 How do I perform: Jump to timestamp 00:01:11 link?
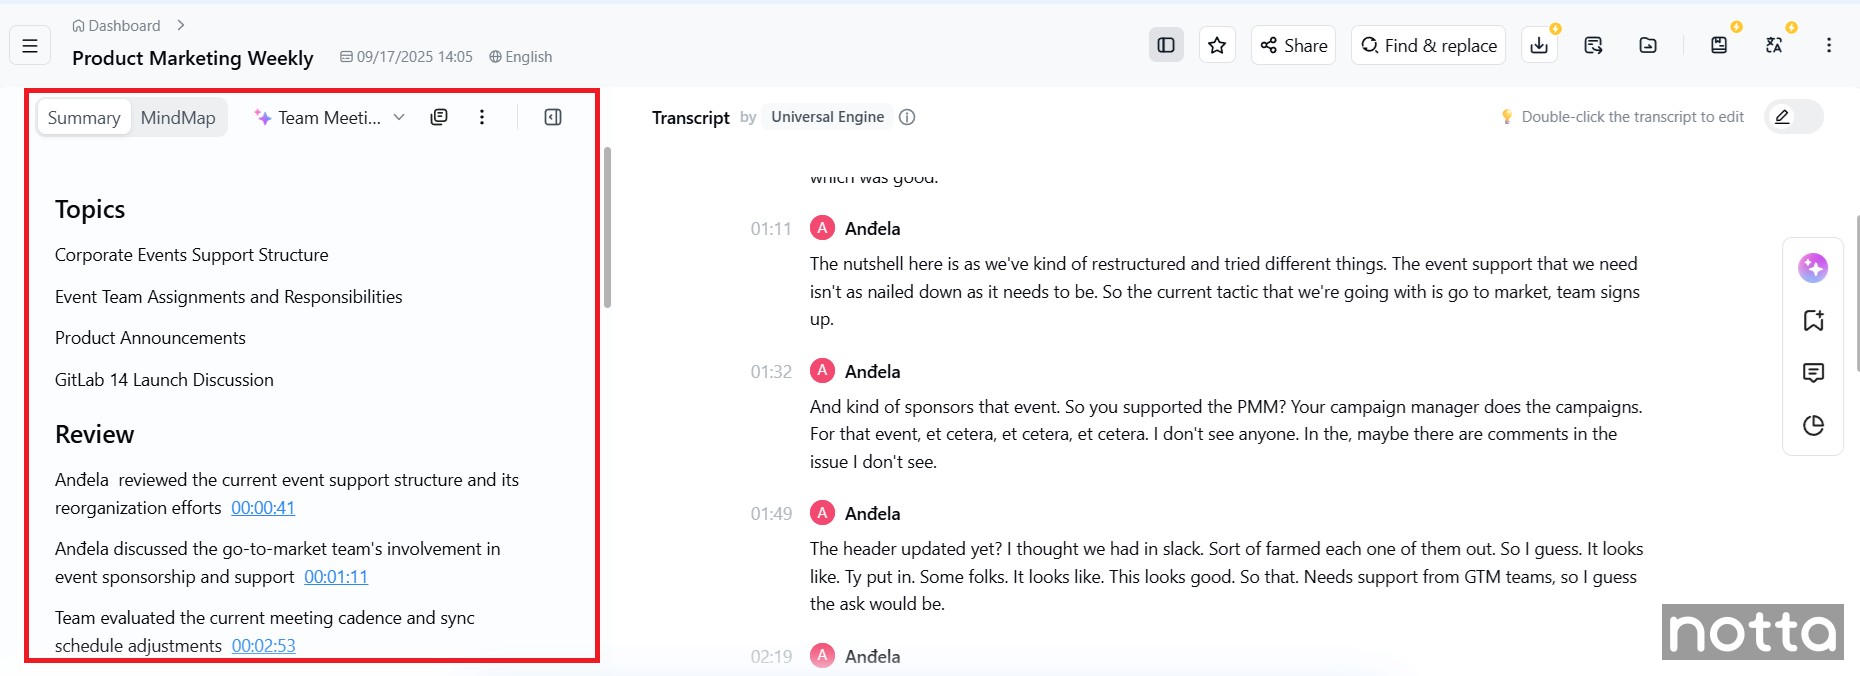point(336,577)
